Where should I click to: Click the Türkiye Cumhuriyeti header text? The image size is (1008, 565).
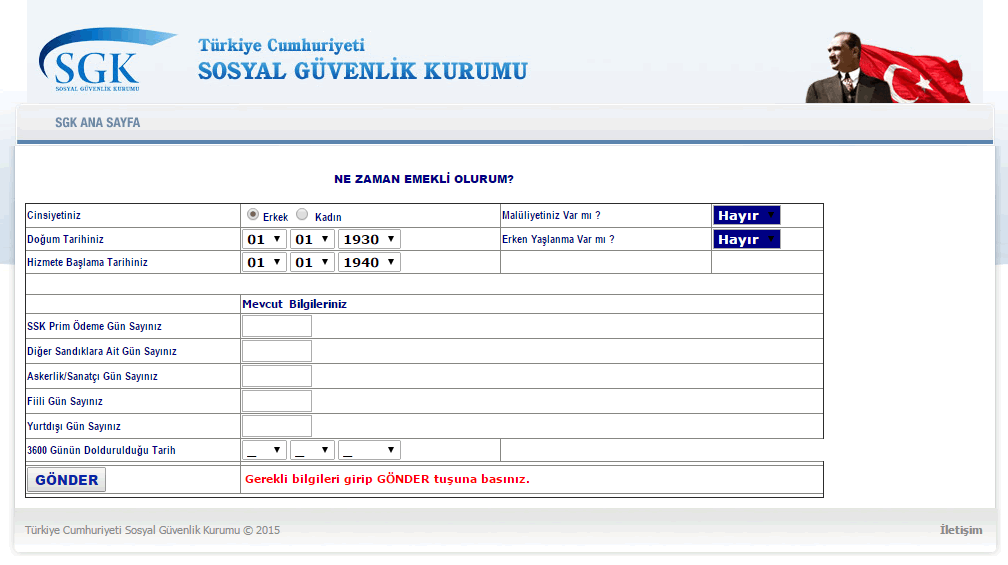point(282,45)
